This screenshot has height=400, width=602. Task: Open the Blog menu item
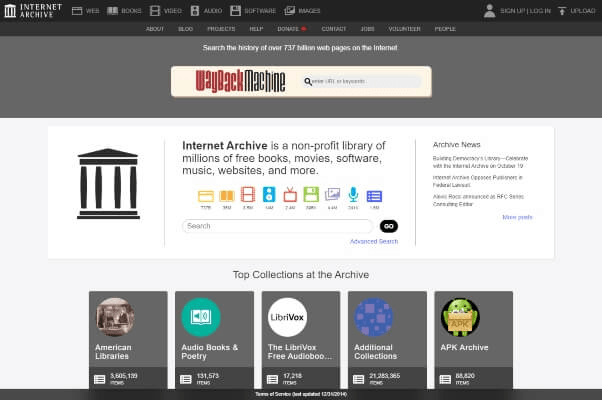click(x=185, y=29)
